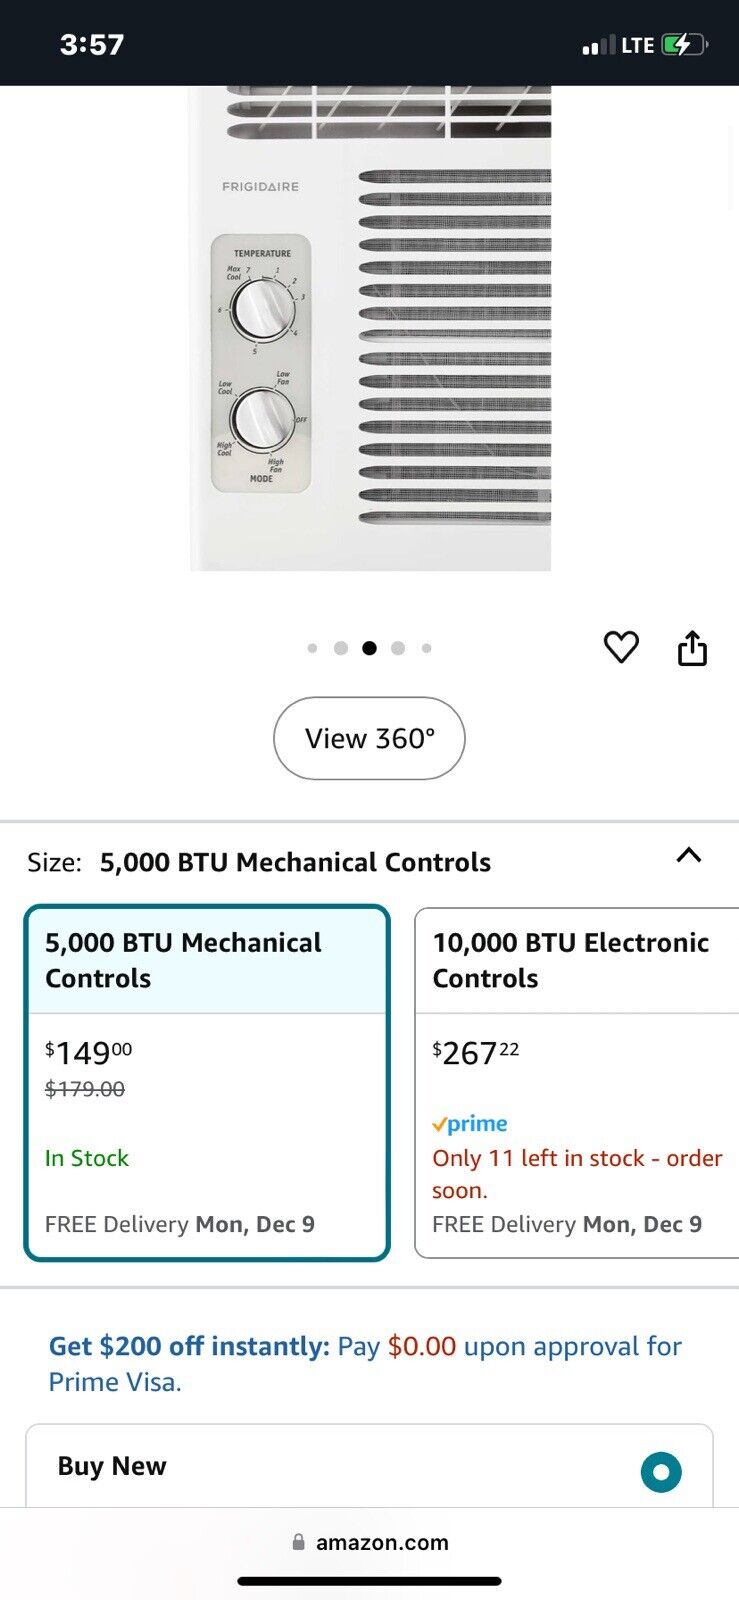739x1600 pixels.
Task: Tap the Prime logo on 10,000 BTU card
Action: click(x=470, y=1124)
